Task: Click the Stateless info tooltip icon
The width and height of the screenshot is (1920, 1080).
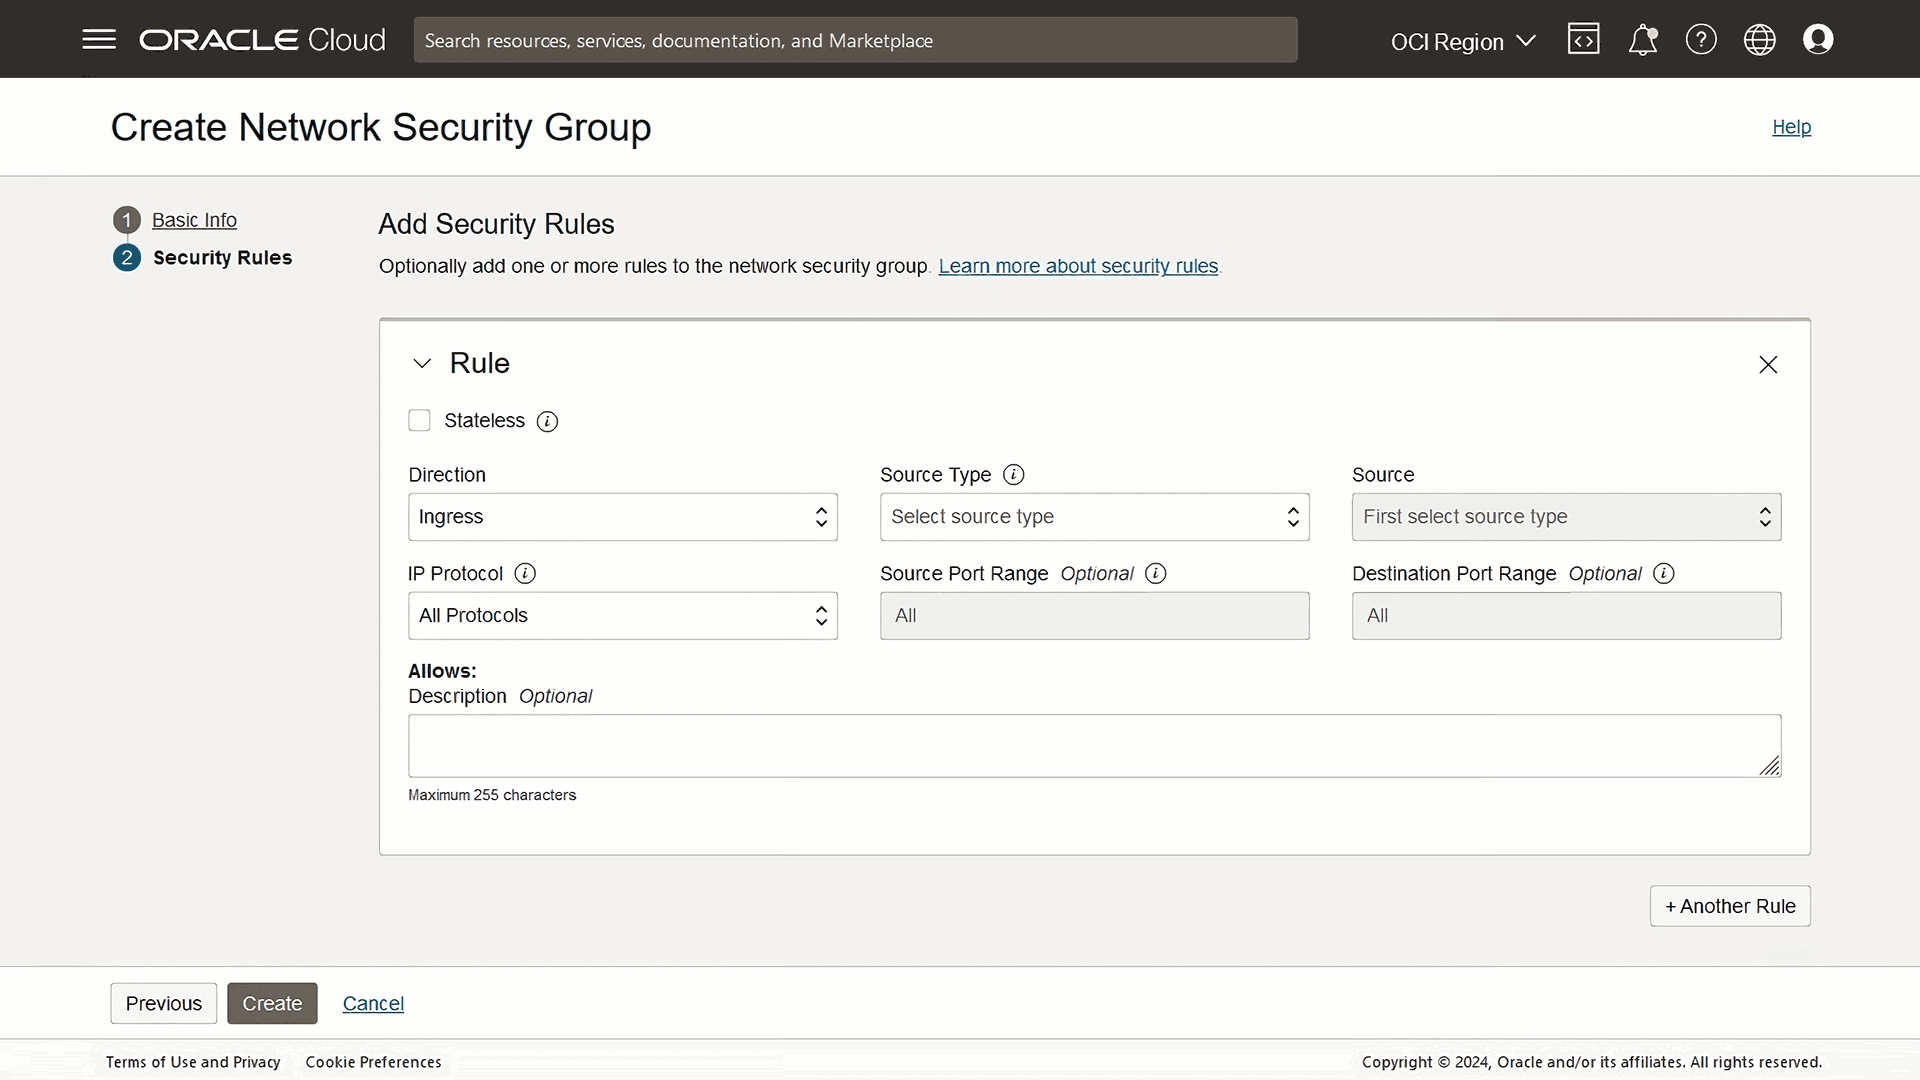Action: tap(547, 421)
